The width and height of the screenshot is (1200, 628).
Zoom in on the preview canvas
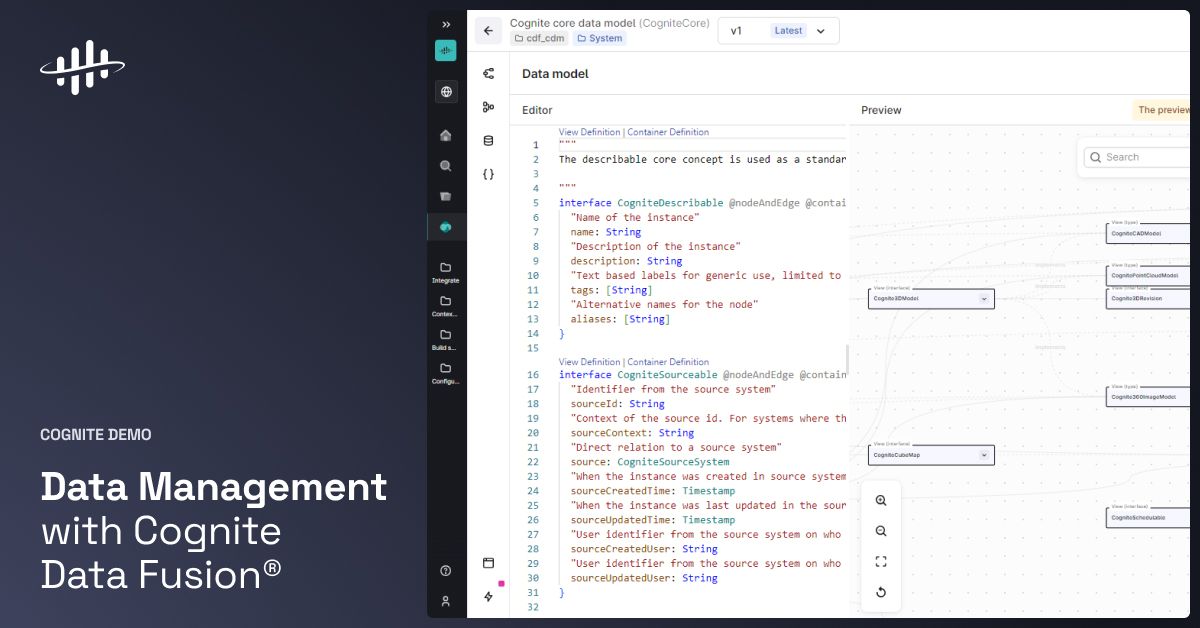point(881,500)
